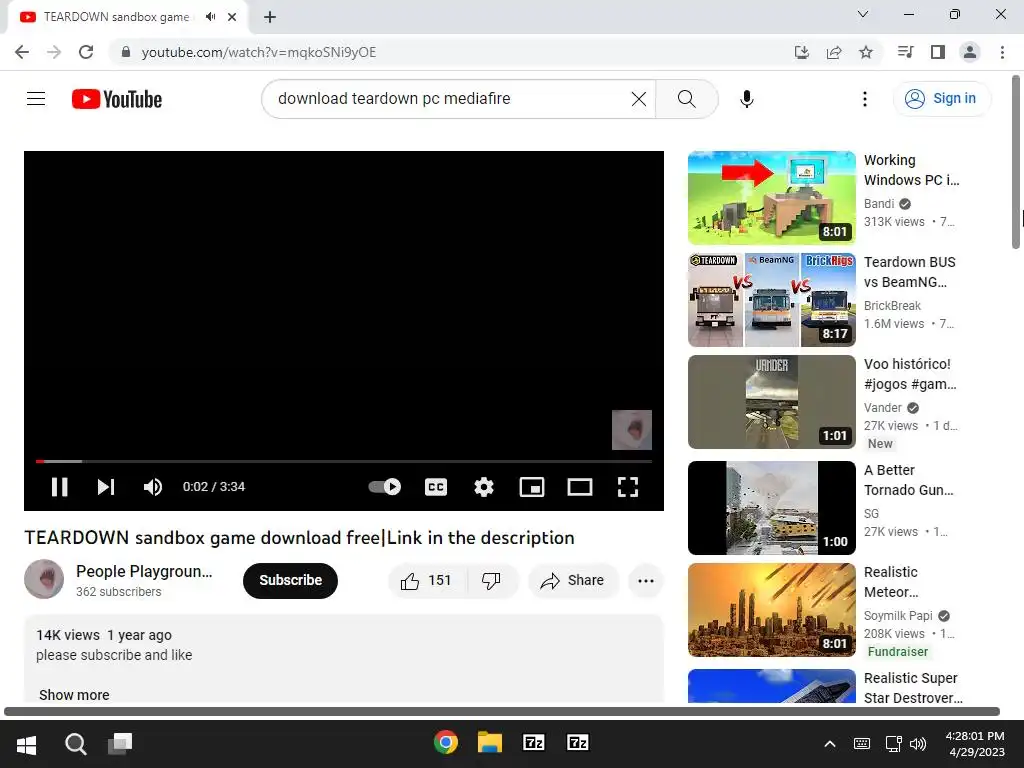Open a new browser tab
This screenshot has width=1024, height=768.
click(x=270, y=17)
